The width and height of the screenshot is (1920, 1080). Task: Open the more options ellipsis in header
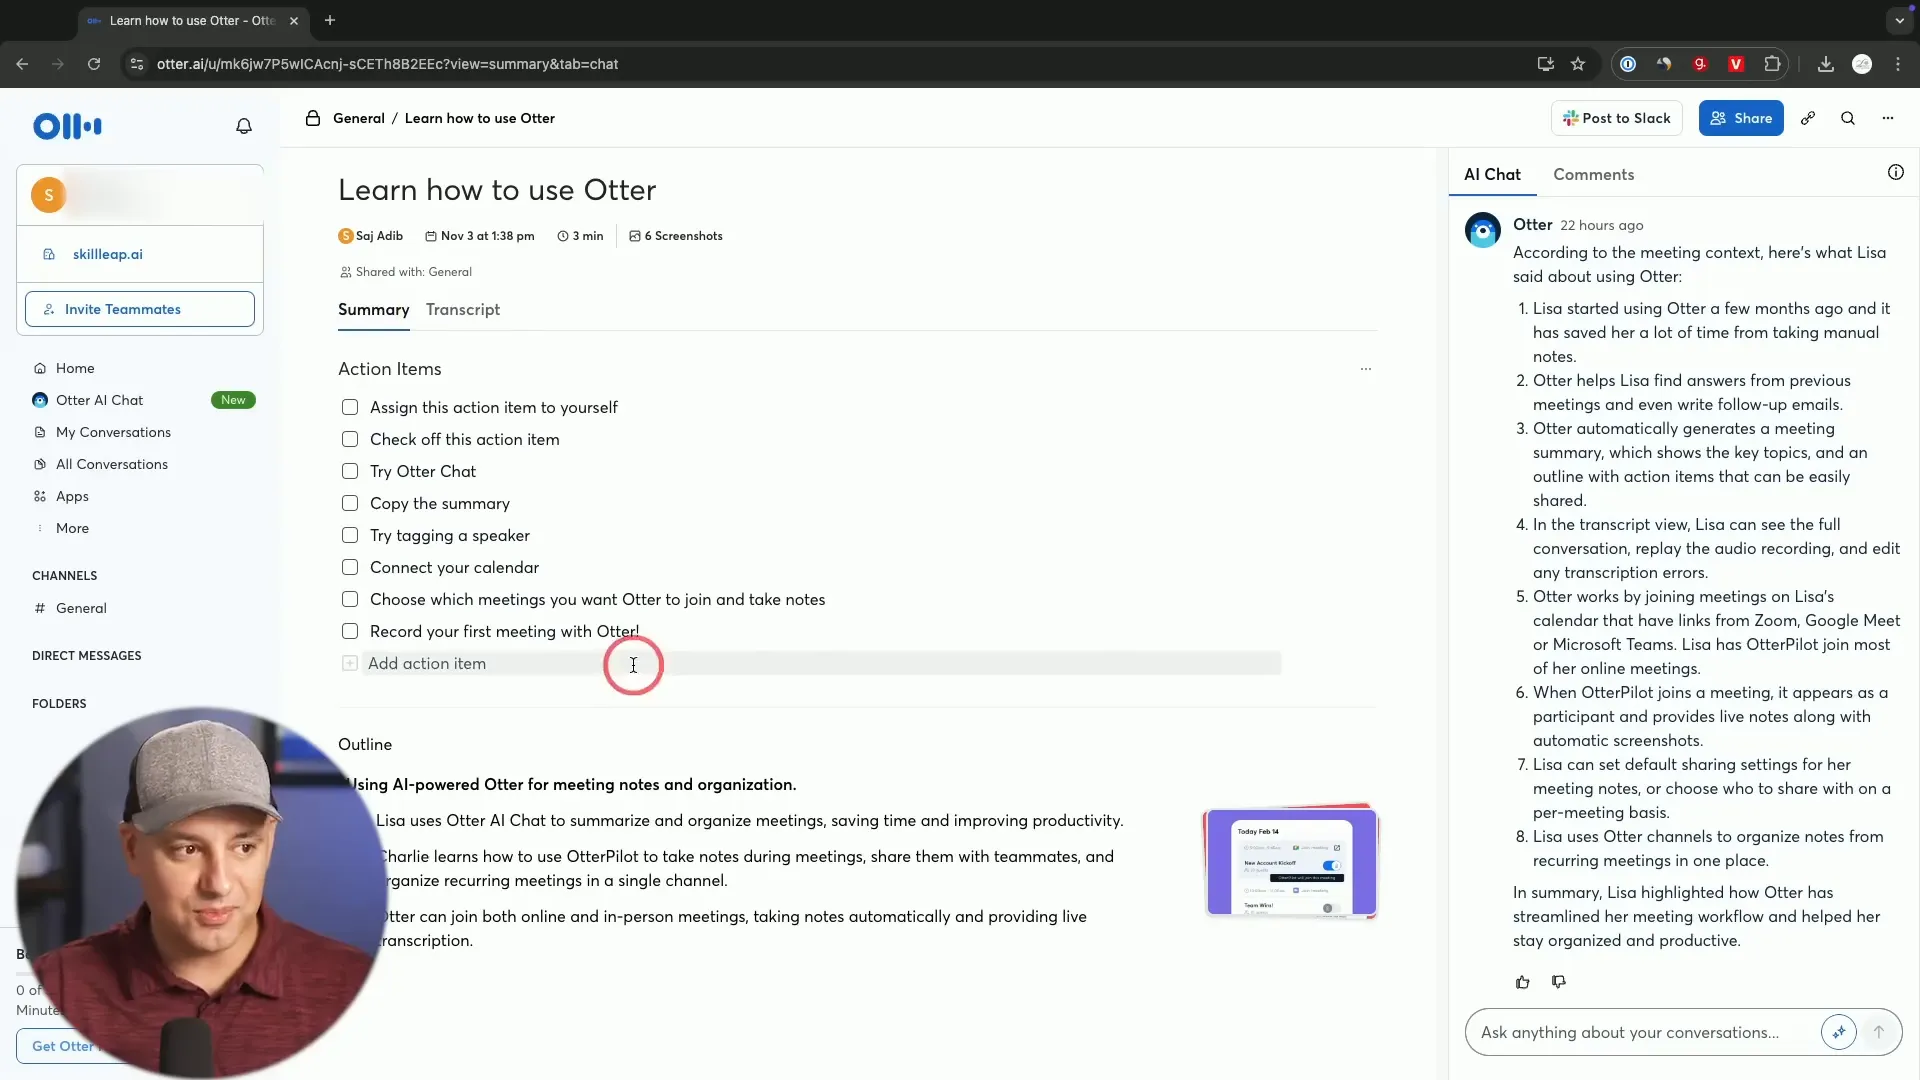(1888, 118)
